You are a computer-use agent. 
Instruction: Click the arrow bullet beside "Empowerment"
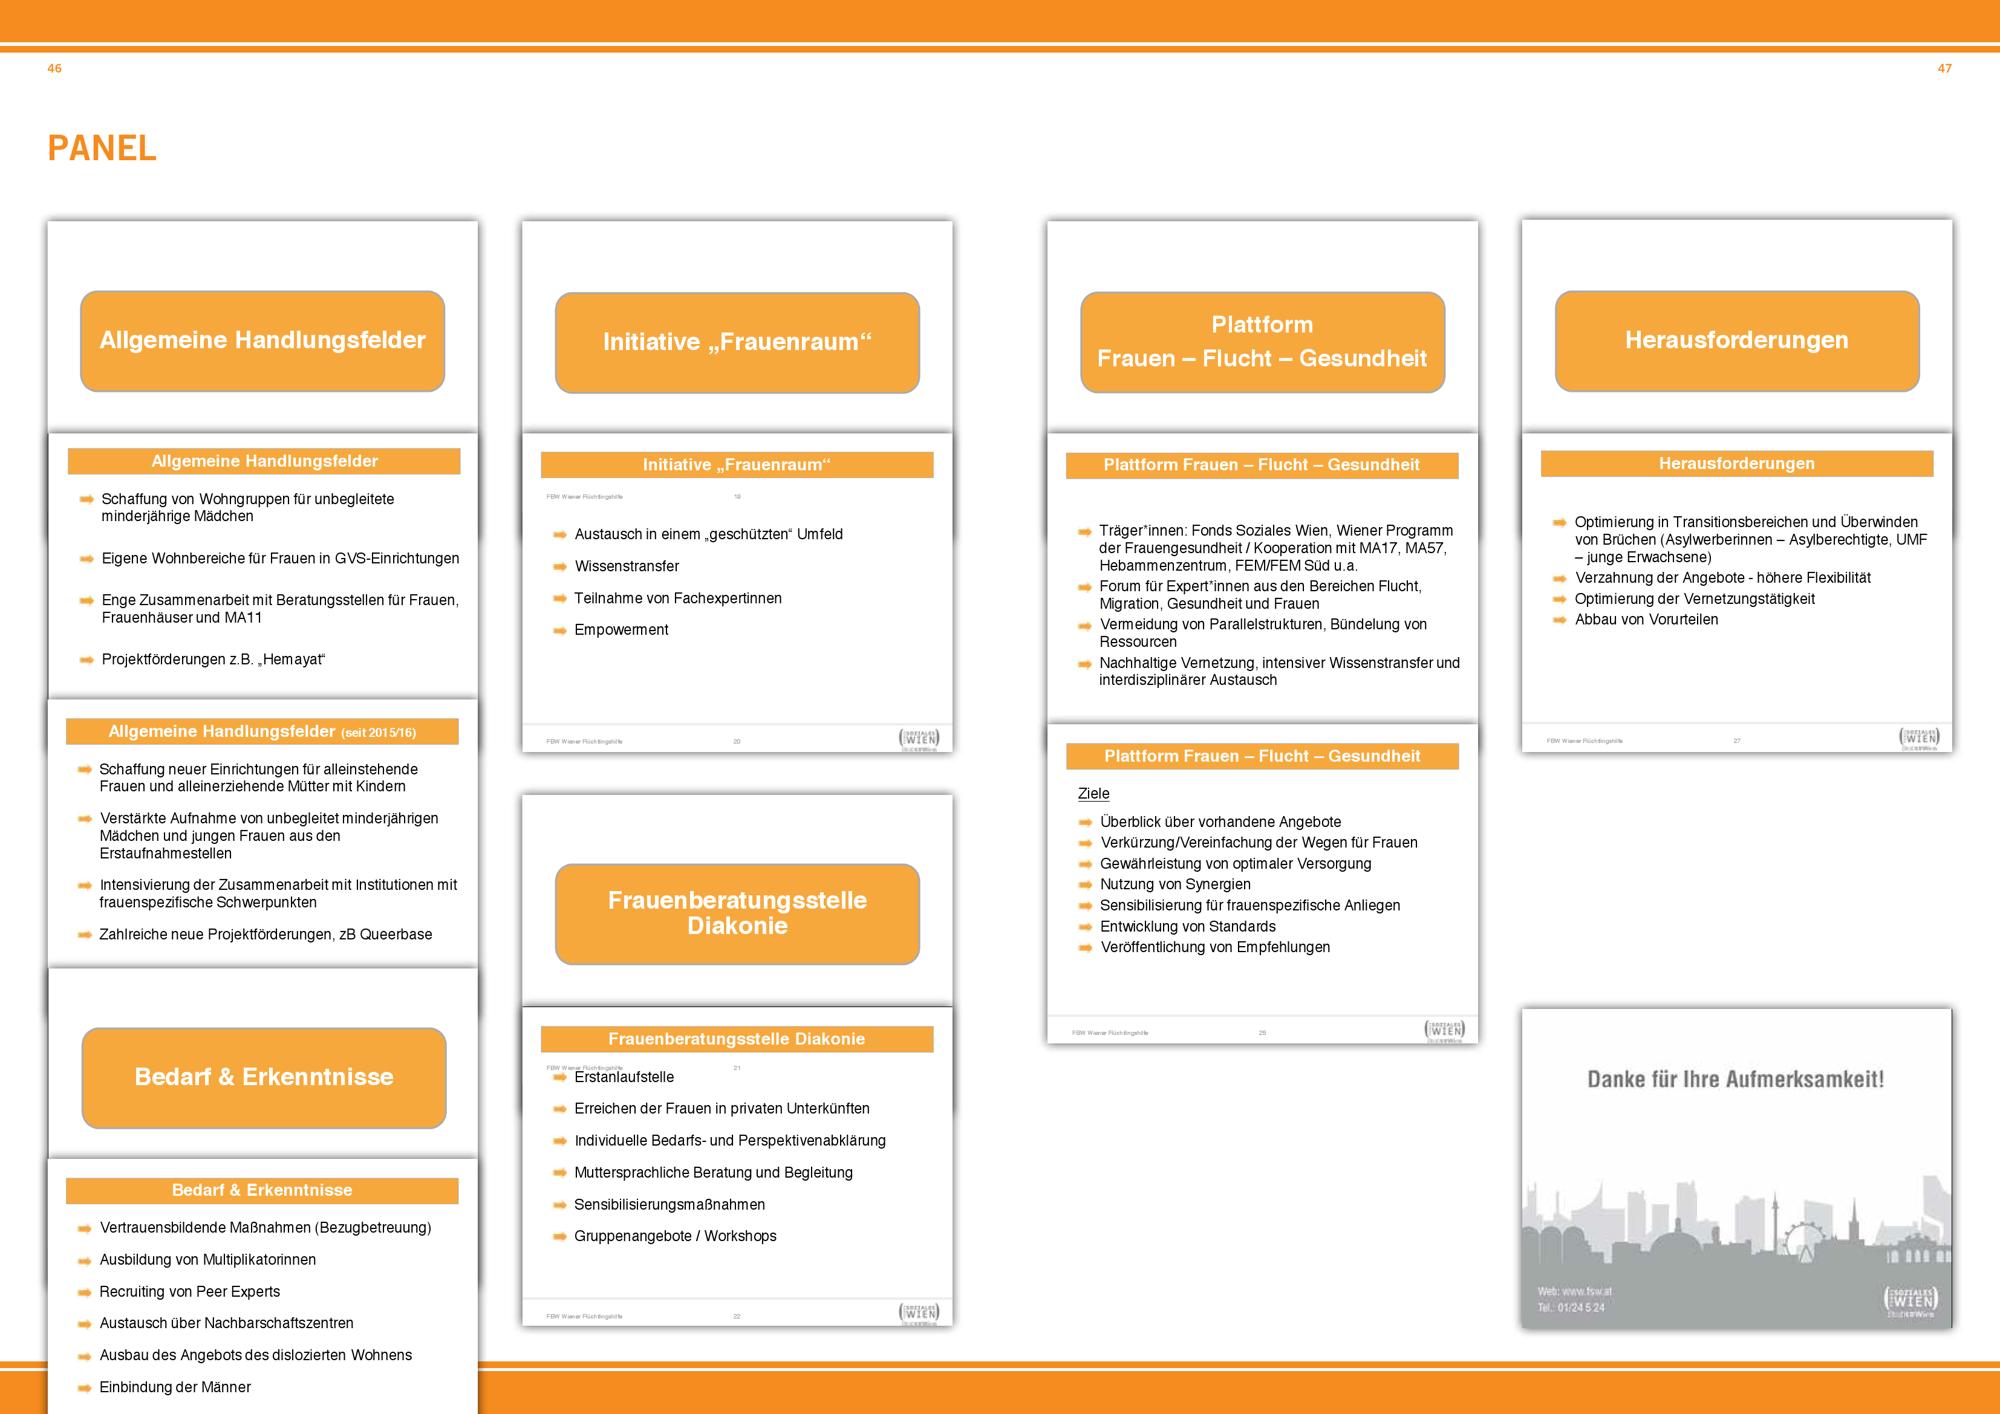560,630
